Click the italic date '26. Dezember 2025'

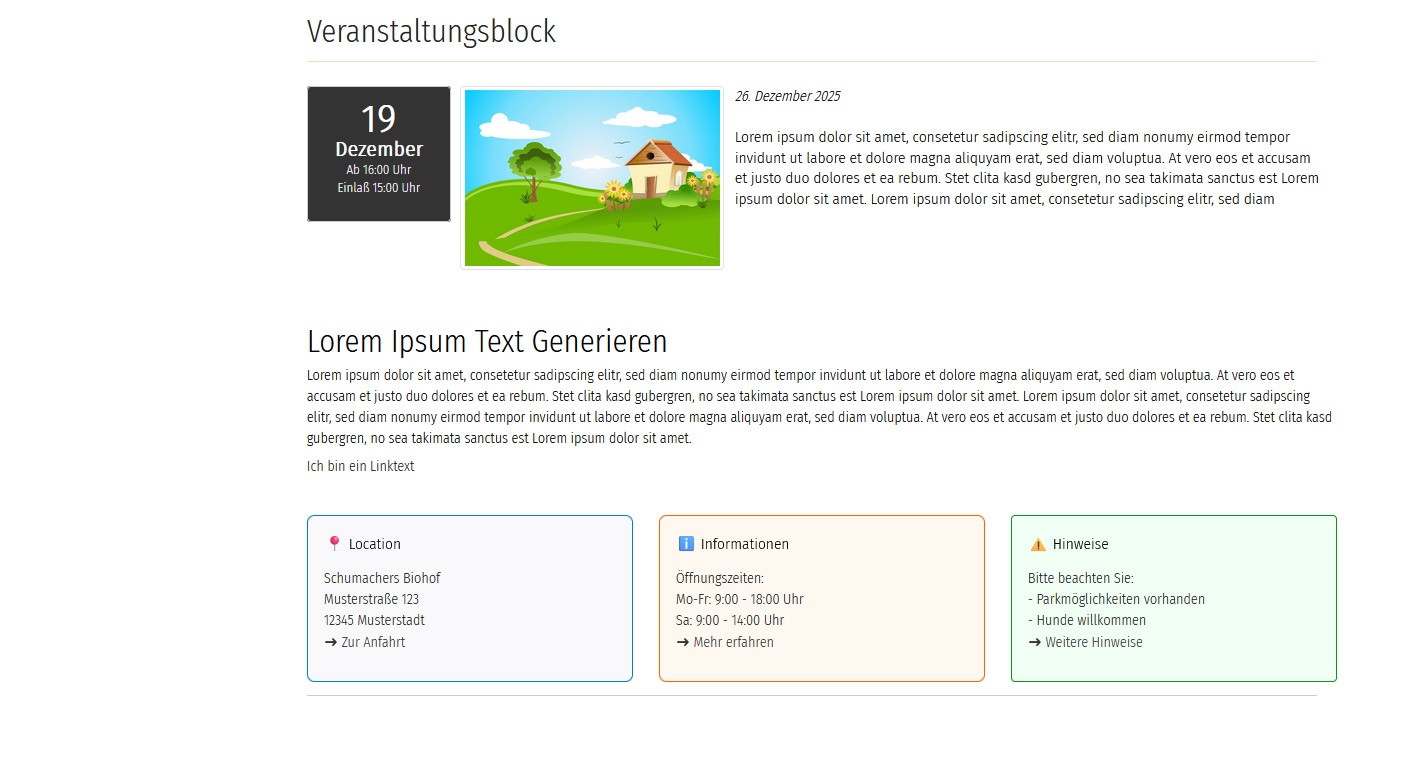787,97
